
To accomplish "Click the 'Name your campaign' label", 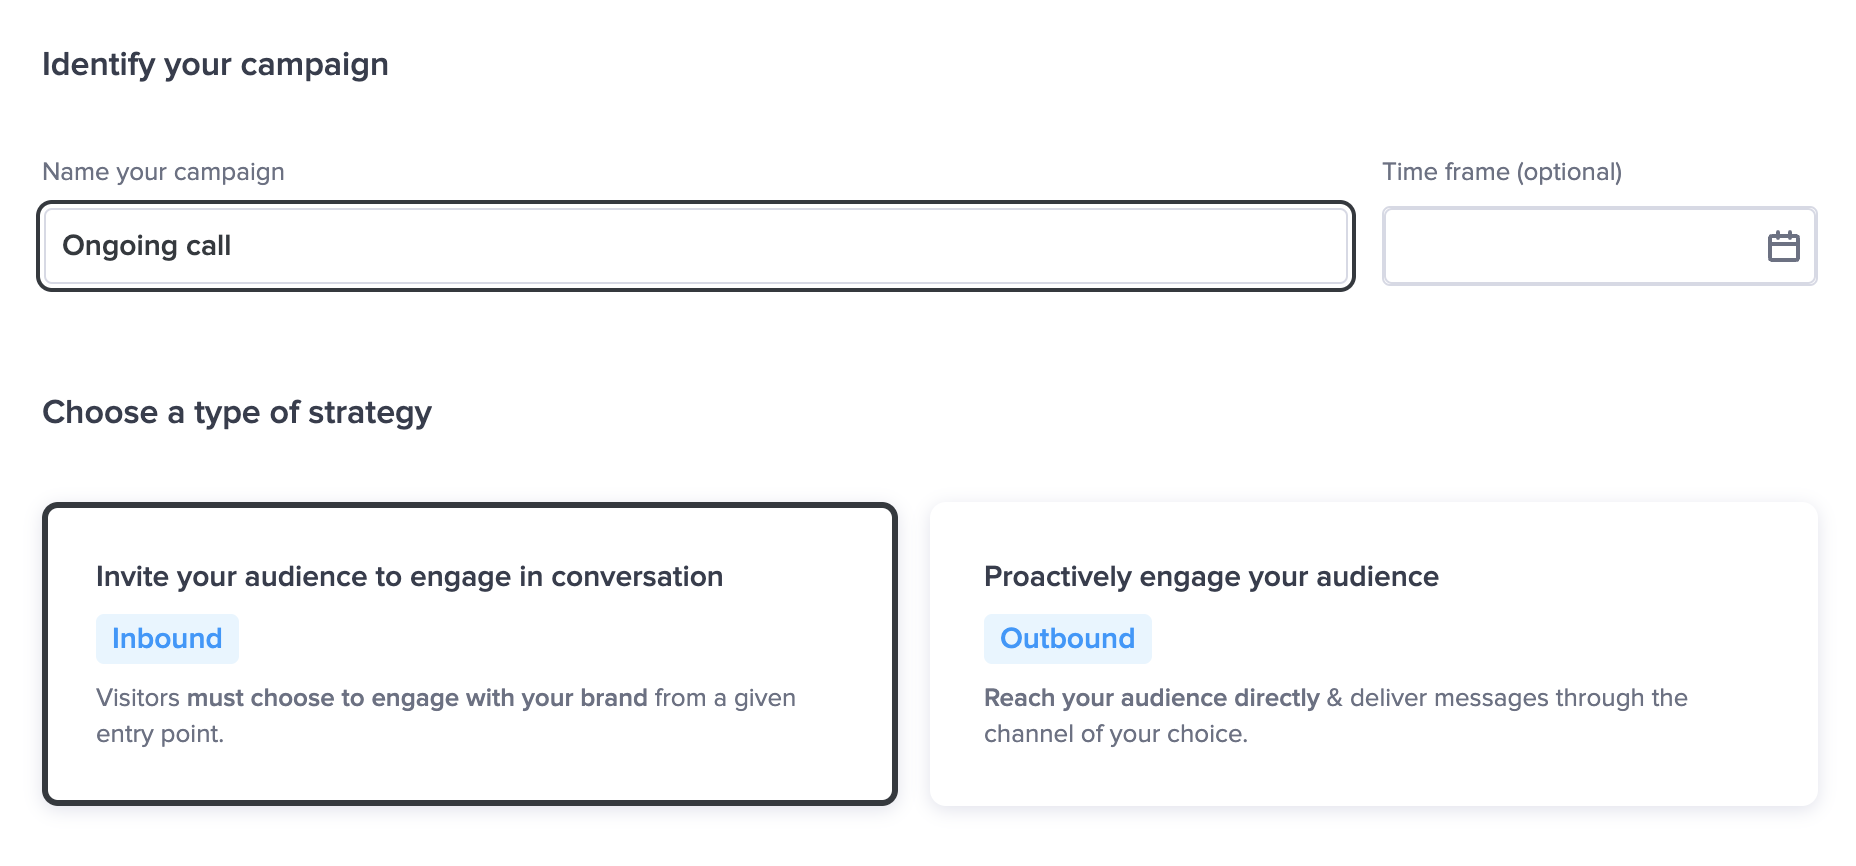I will [163, 172].
